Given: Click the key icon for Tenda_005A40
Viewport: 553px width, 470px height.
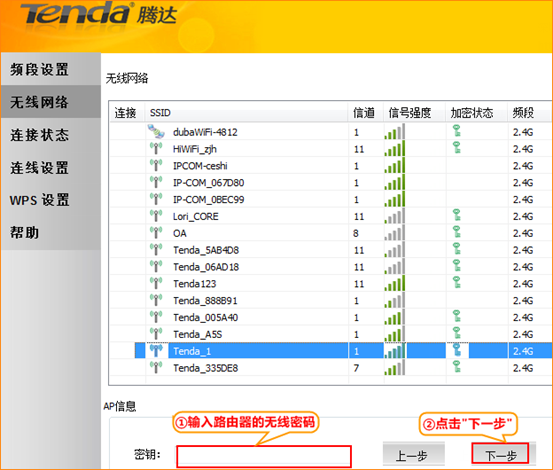Looking at the screenshot, I should coord(457,317).
